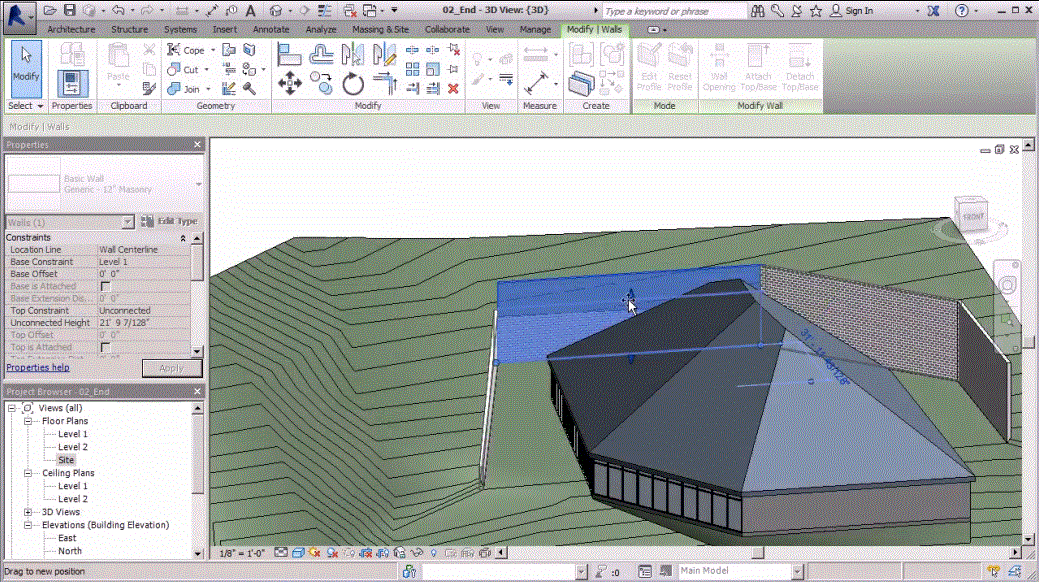This screenshot has width=1039, height=582.
Task: Select the Offset tool
Action: pyautogui.click(x=321, y=54)
